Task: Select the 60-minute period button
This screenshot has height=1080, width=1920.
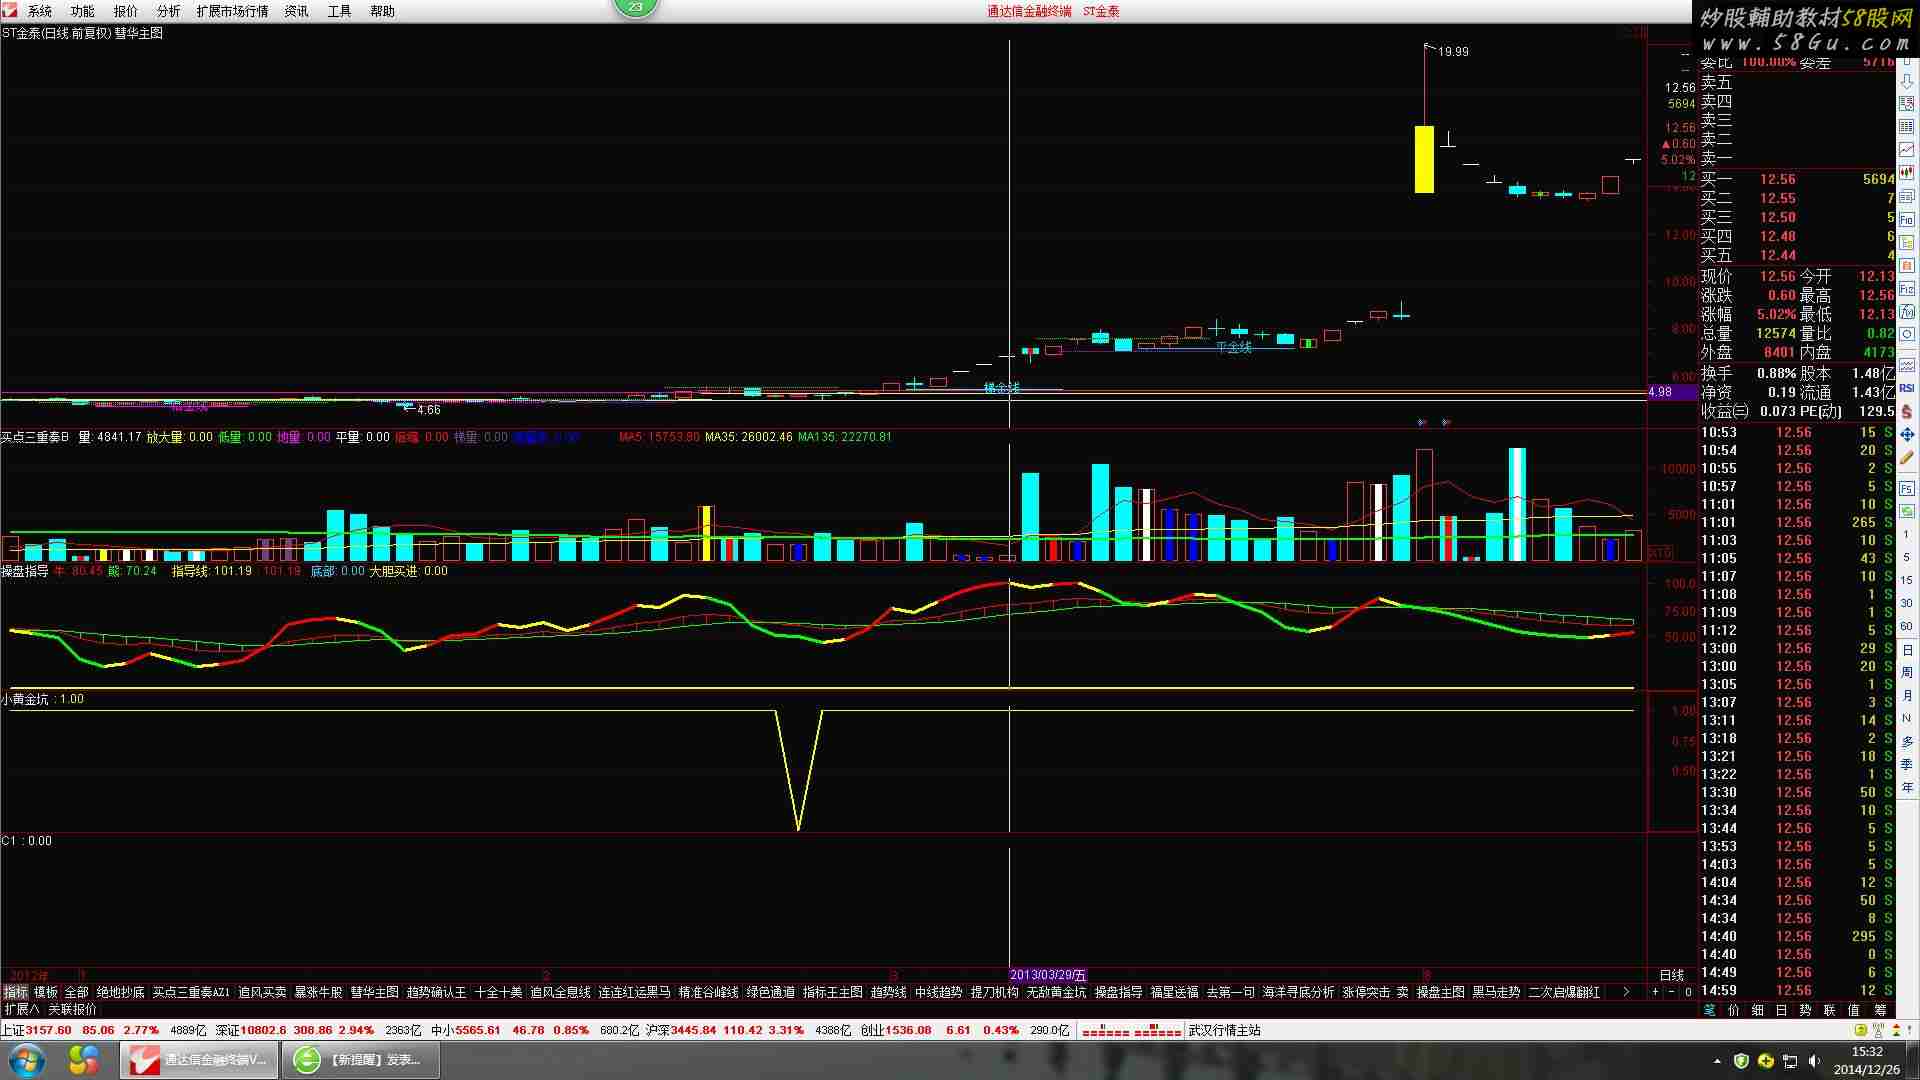Action: click(x=1907, y=626)
